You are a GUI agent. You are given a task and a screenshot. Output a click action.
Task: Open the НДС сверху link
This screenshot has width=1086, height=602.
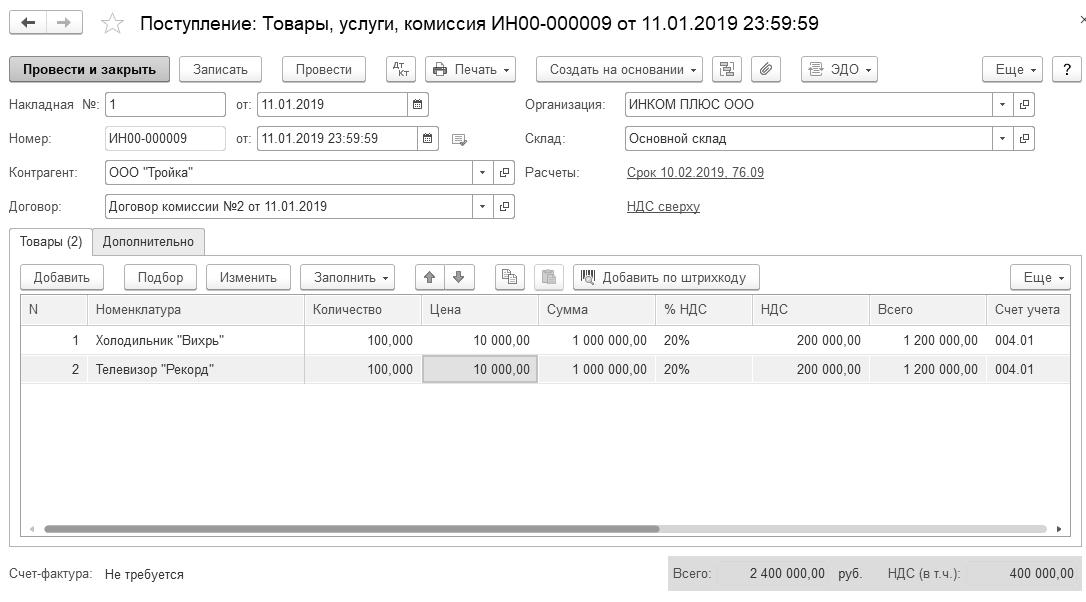click(x=664, y=206)
